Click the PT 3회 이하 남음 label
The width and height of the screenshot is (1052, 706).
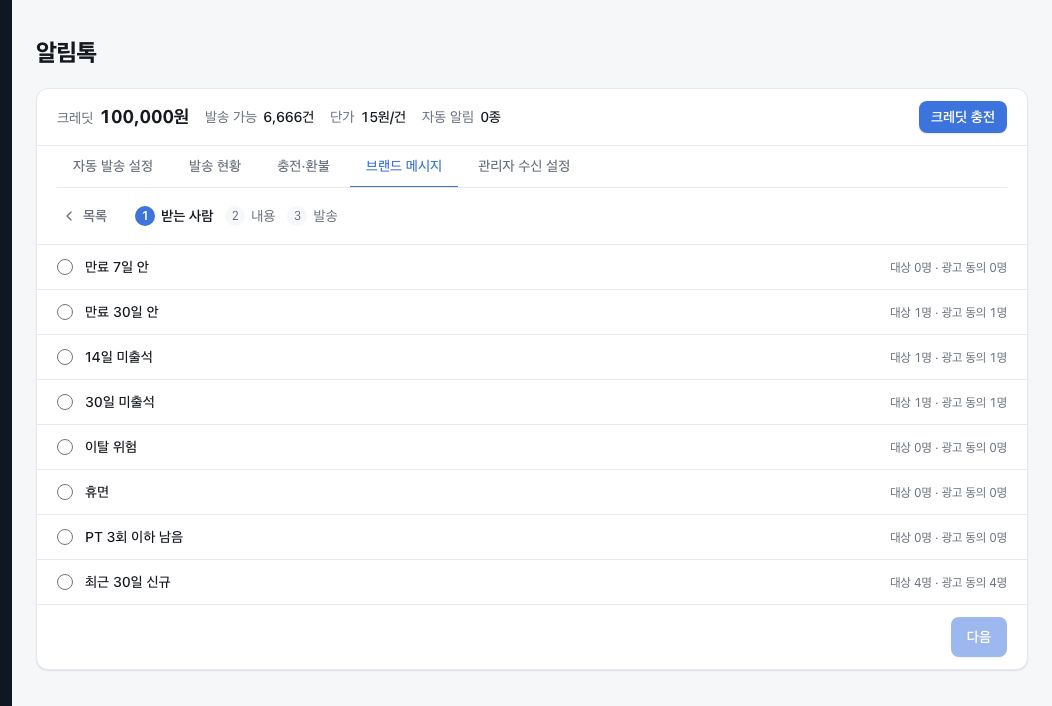[134, 537]
